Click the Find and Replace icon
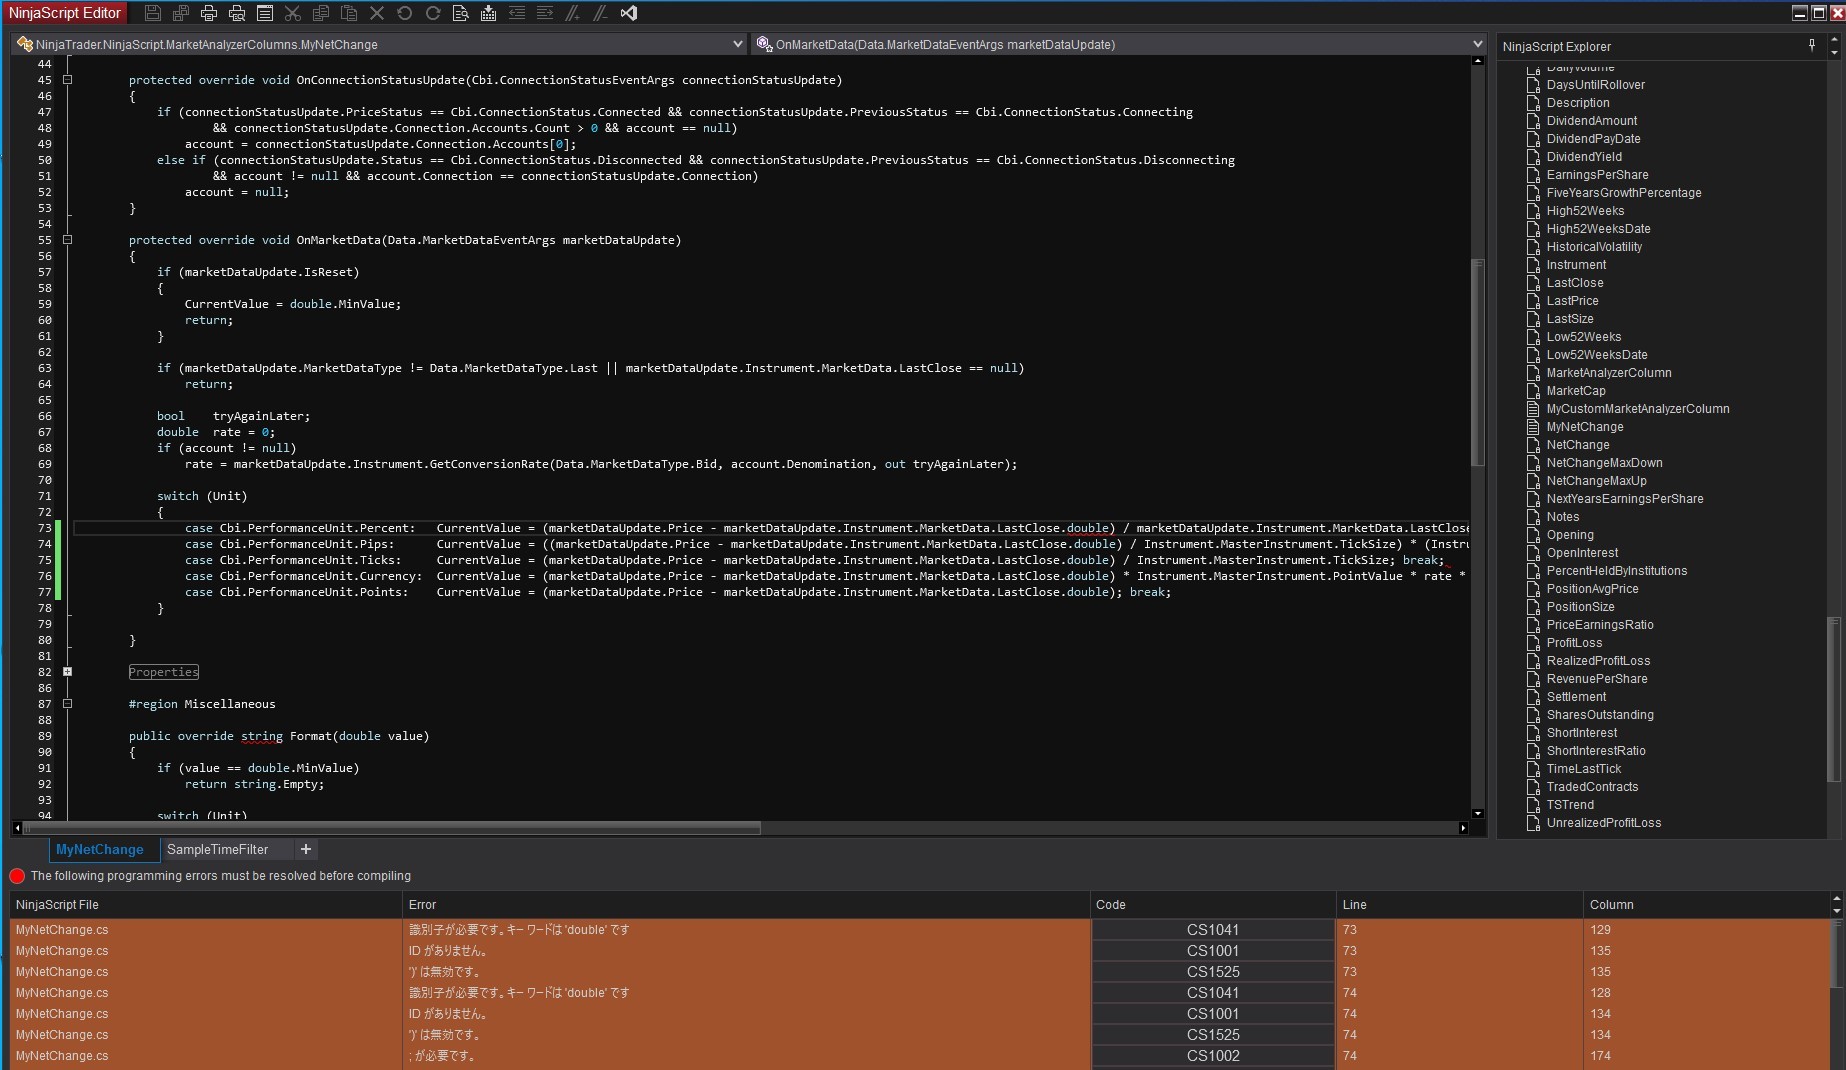 (461, 13)
